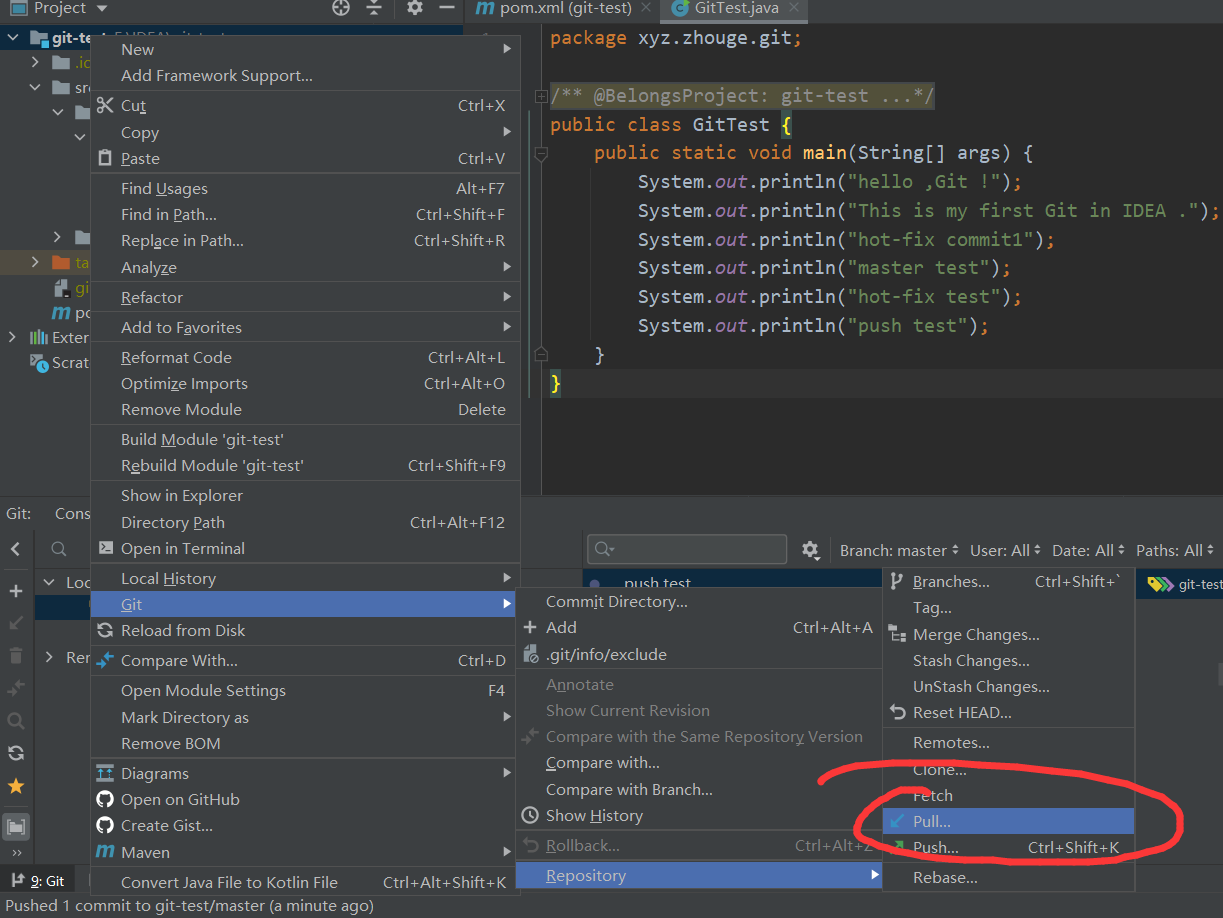Screen dimensions: 1223x918
Task: Select Convert Java File to Kotlin File
Action: pos(305,882)
